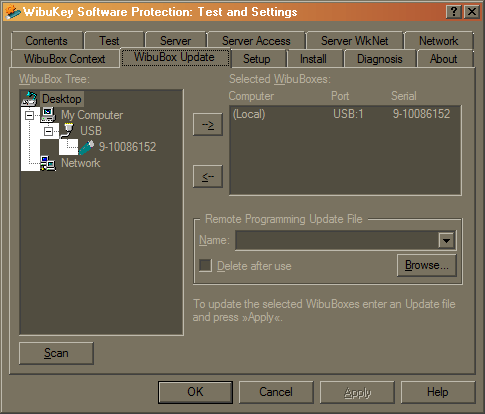The height and width of the screenshot is (414, 485).
Task: Click the Cancel button
Action: click(276, 392)
